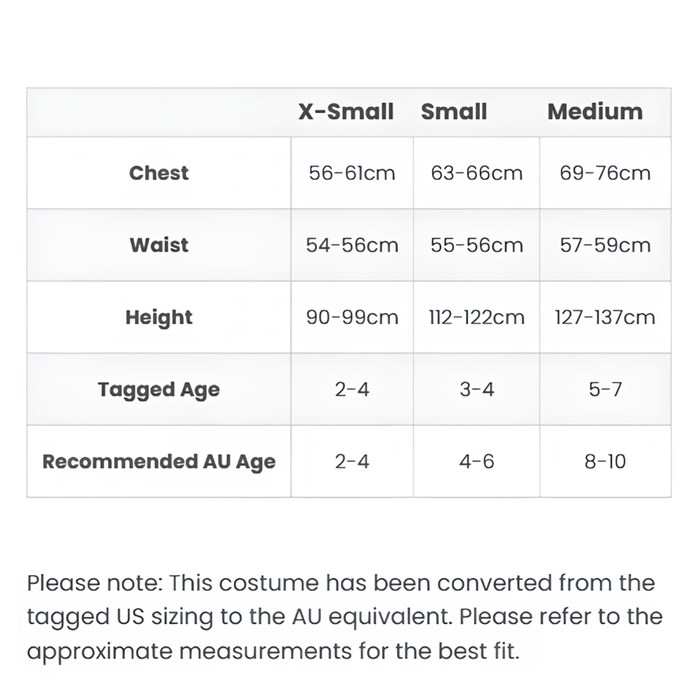Click the 112-122cm height cell

click(477, 317)
